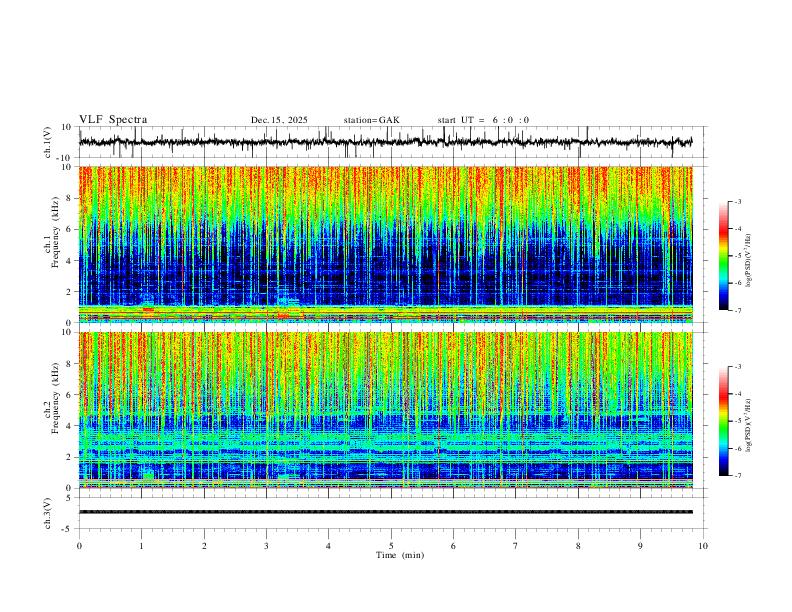Click time axis tick label "1"
The image size is (792, 612).
point(141,546)
